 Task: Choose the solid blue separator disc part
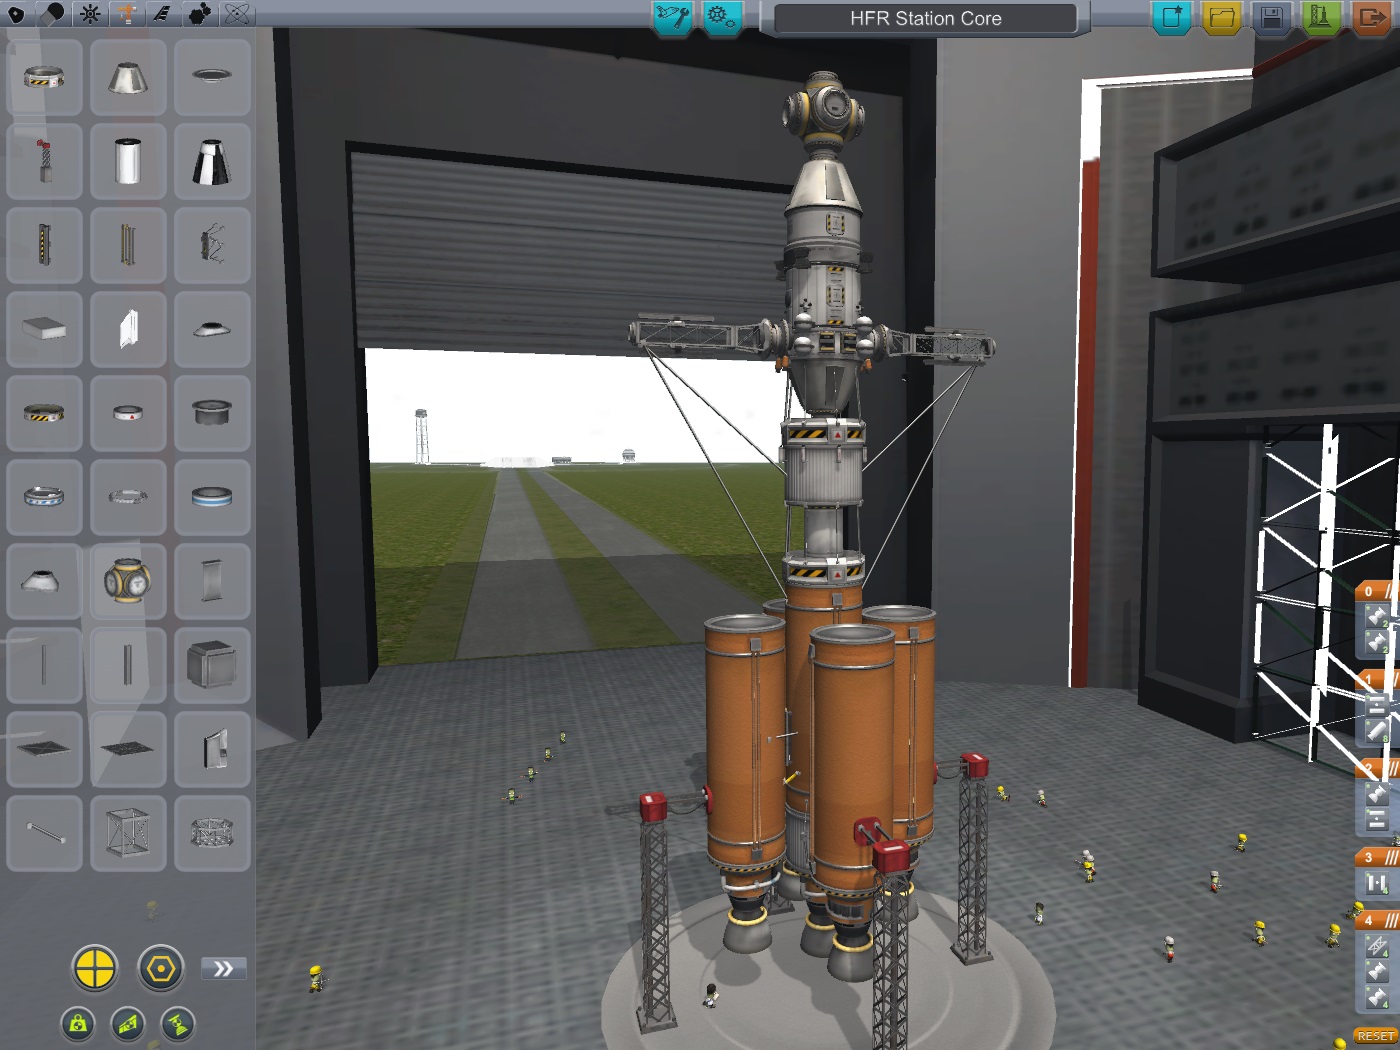(x=212, y=497)
